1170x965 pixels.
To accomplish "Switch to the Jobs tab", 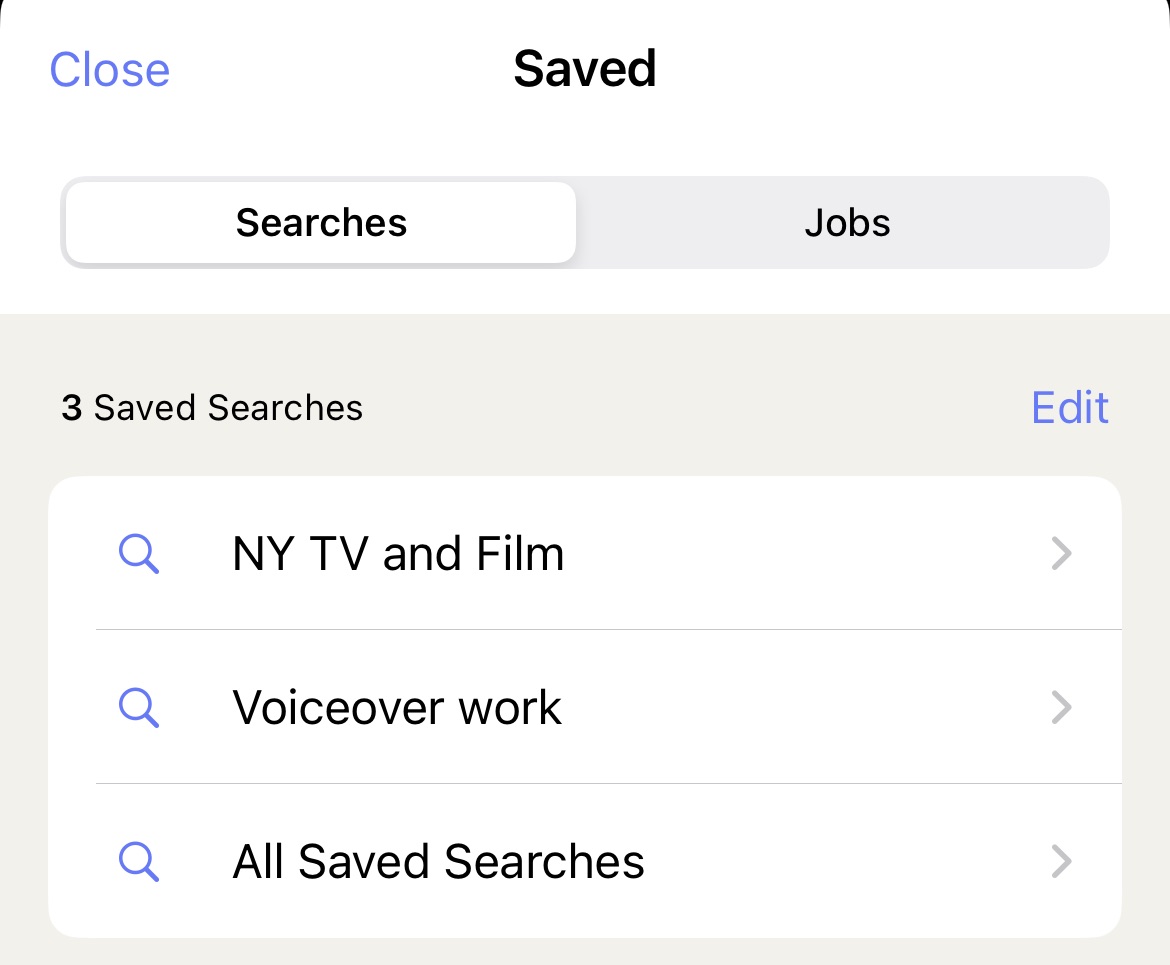I will pyautogui.click(x=847, y=222).
